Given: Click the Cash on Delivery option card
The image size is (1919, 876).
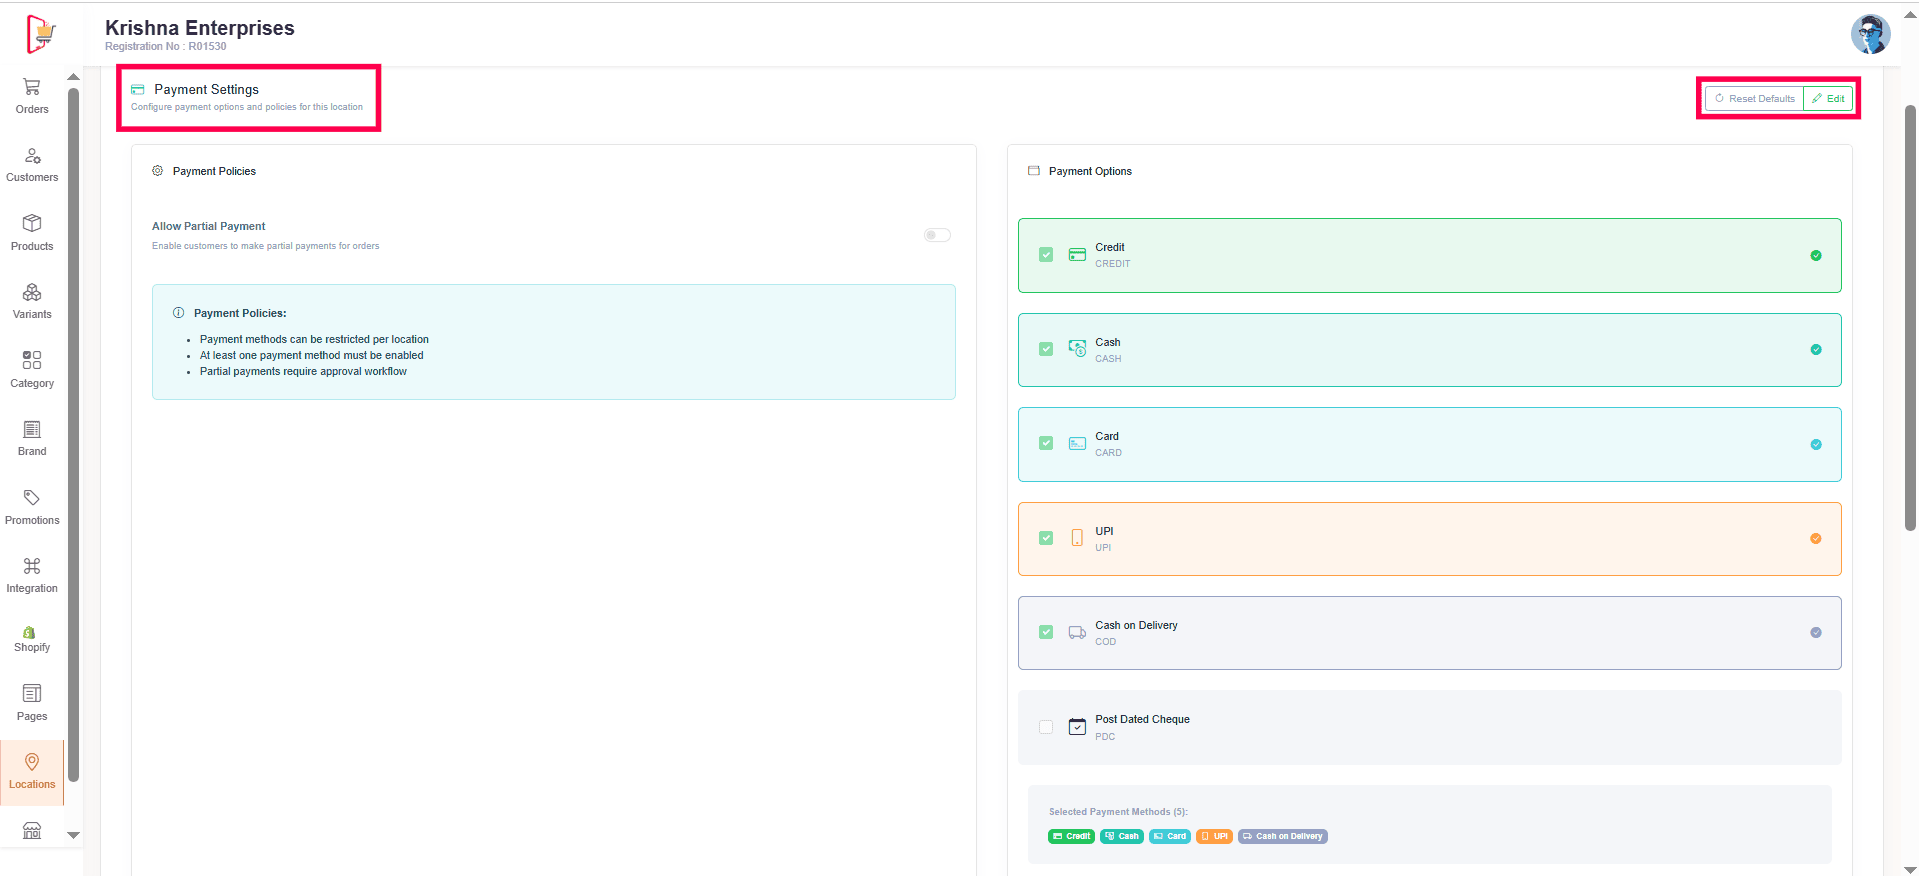Looking at the screenshot, I should (1429, 633).
